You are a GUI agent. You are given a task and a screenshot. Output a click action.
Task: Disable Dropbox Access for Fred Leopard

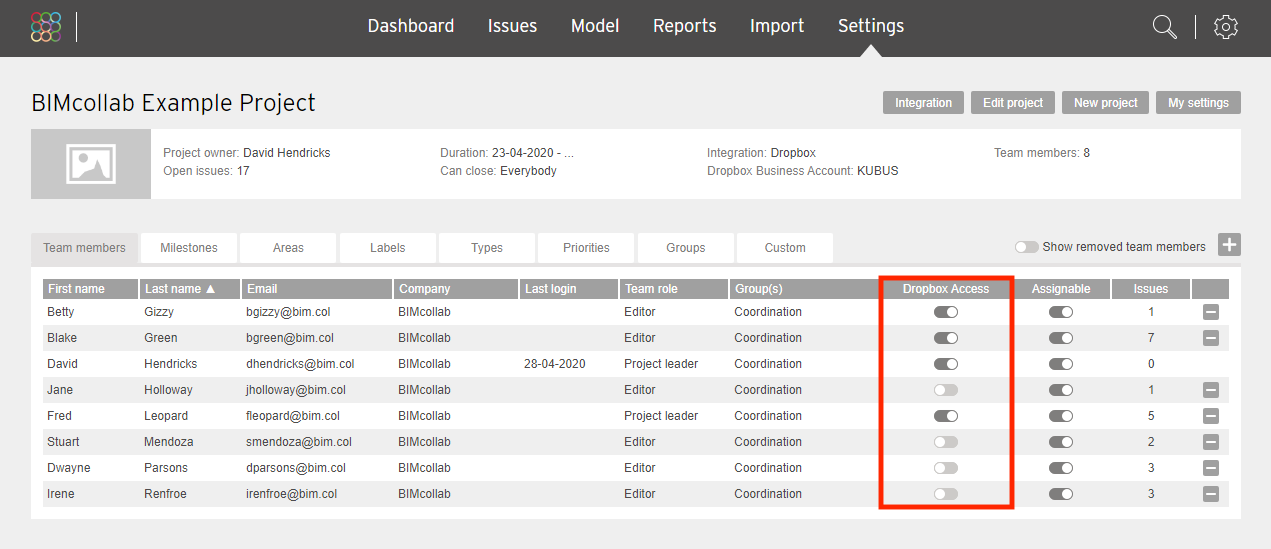[946, 416]
